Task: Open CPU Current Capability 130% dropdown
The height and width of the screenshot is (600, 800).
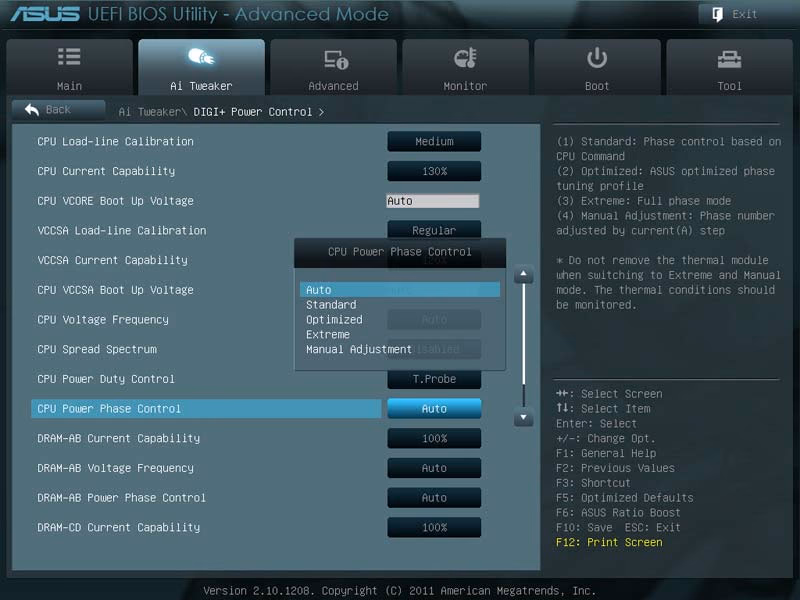Action: click(434, 171)
